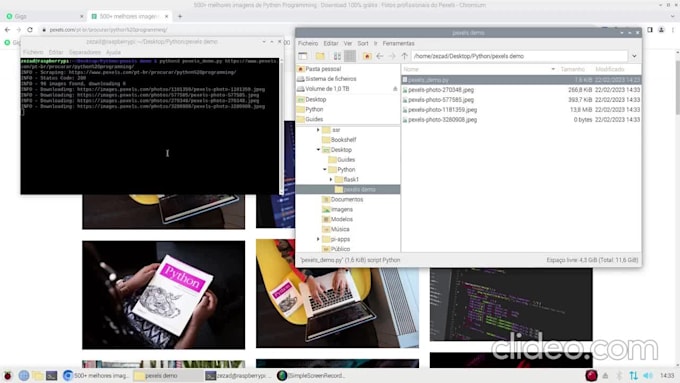Create new folder using toolbar icon
Image resolution: width=680 pixels, height=383 pixels.
coord(320,56)
